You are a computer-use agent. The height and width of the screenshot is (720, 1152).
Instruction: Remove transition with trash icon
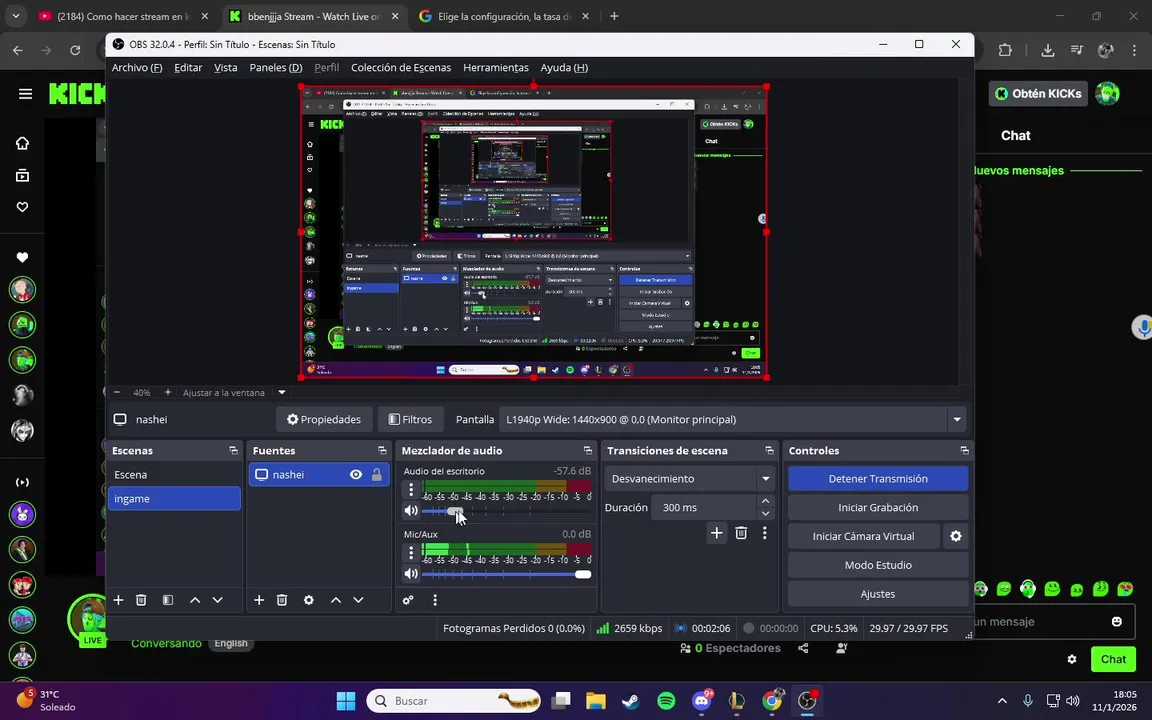pyautogui.click(x=741, y=533)
